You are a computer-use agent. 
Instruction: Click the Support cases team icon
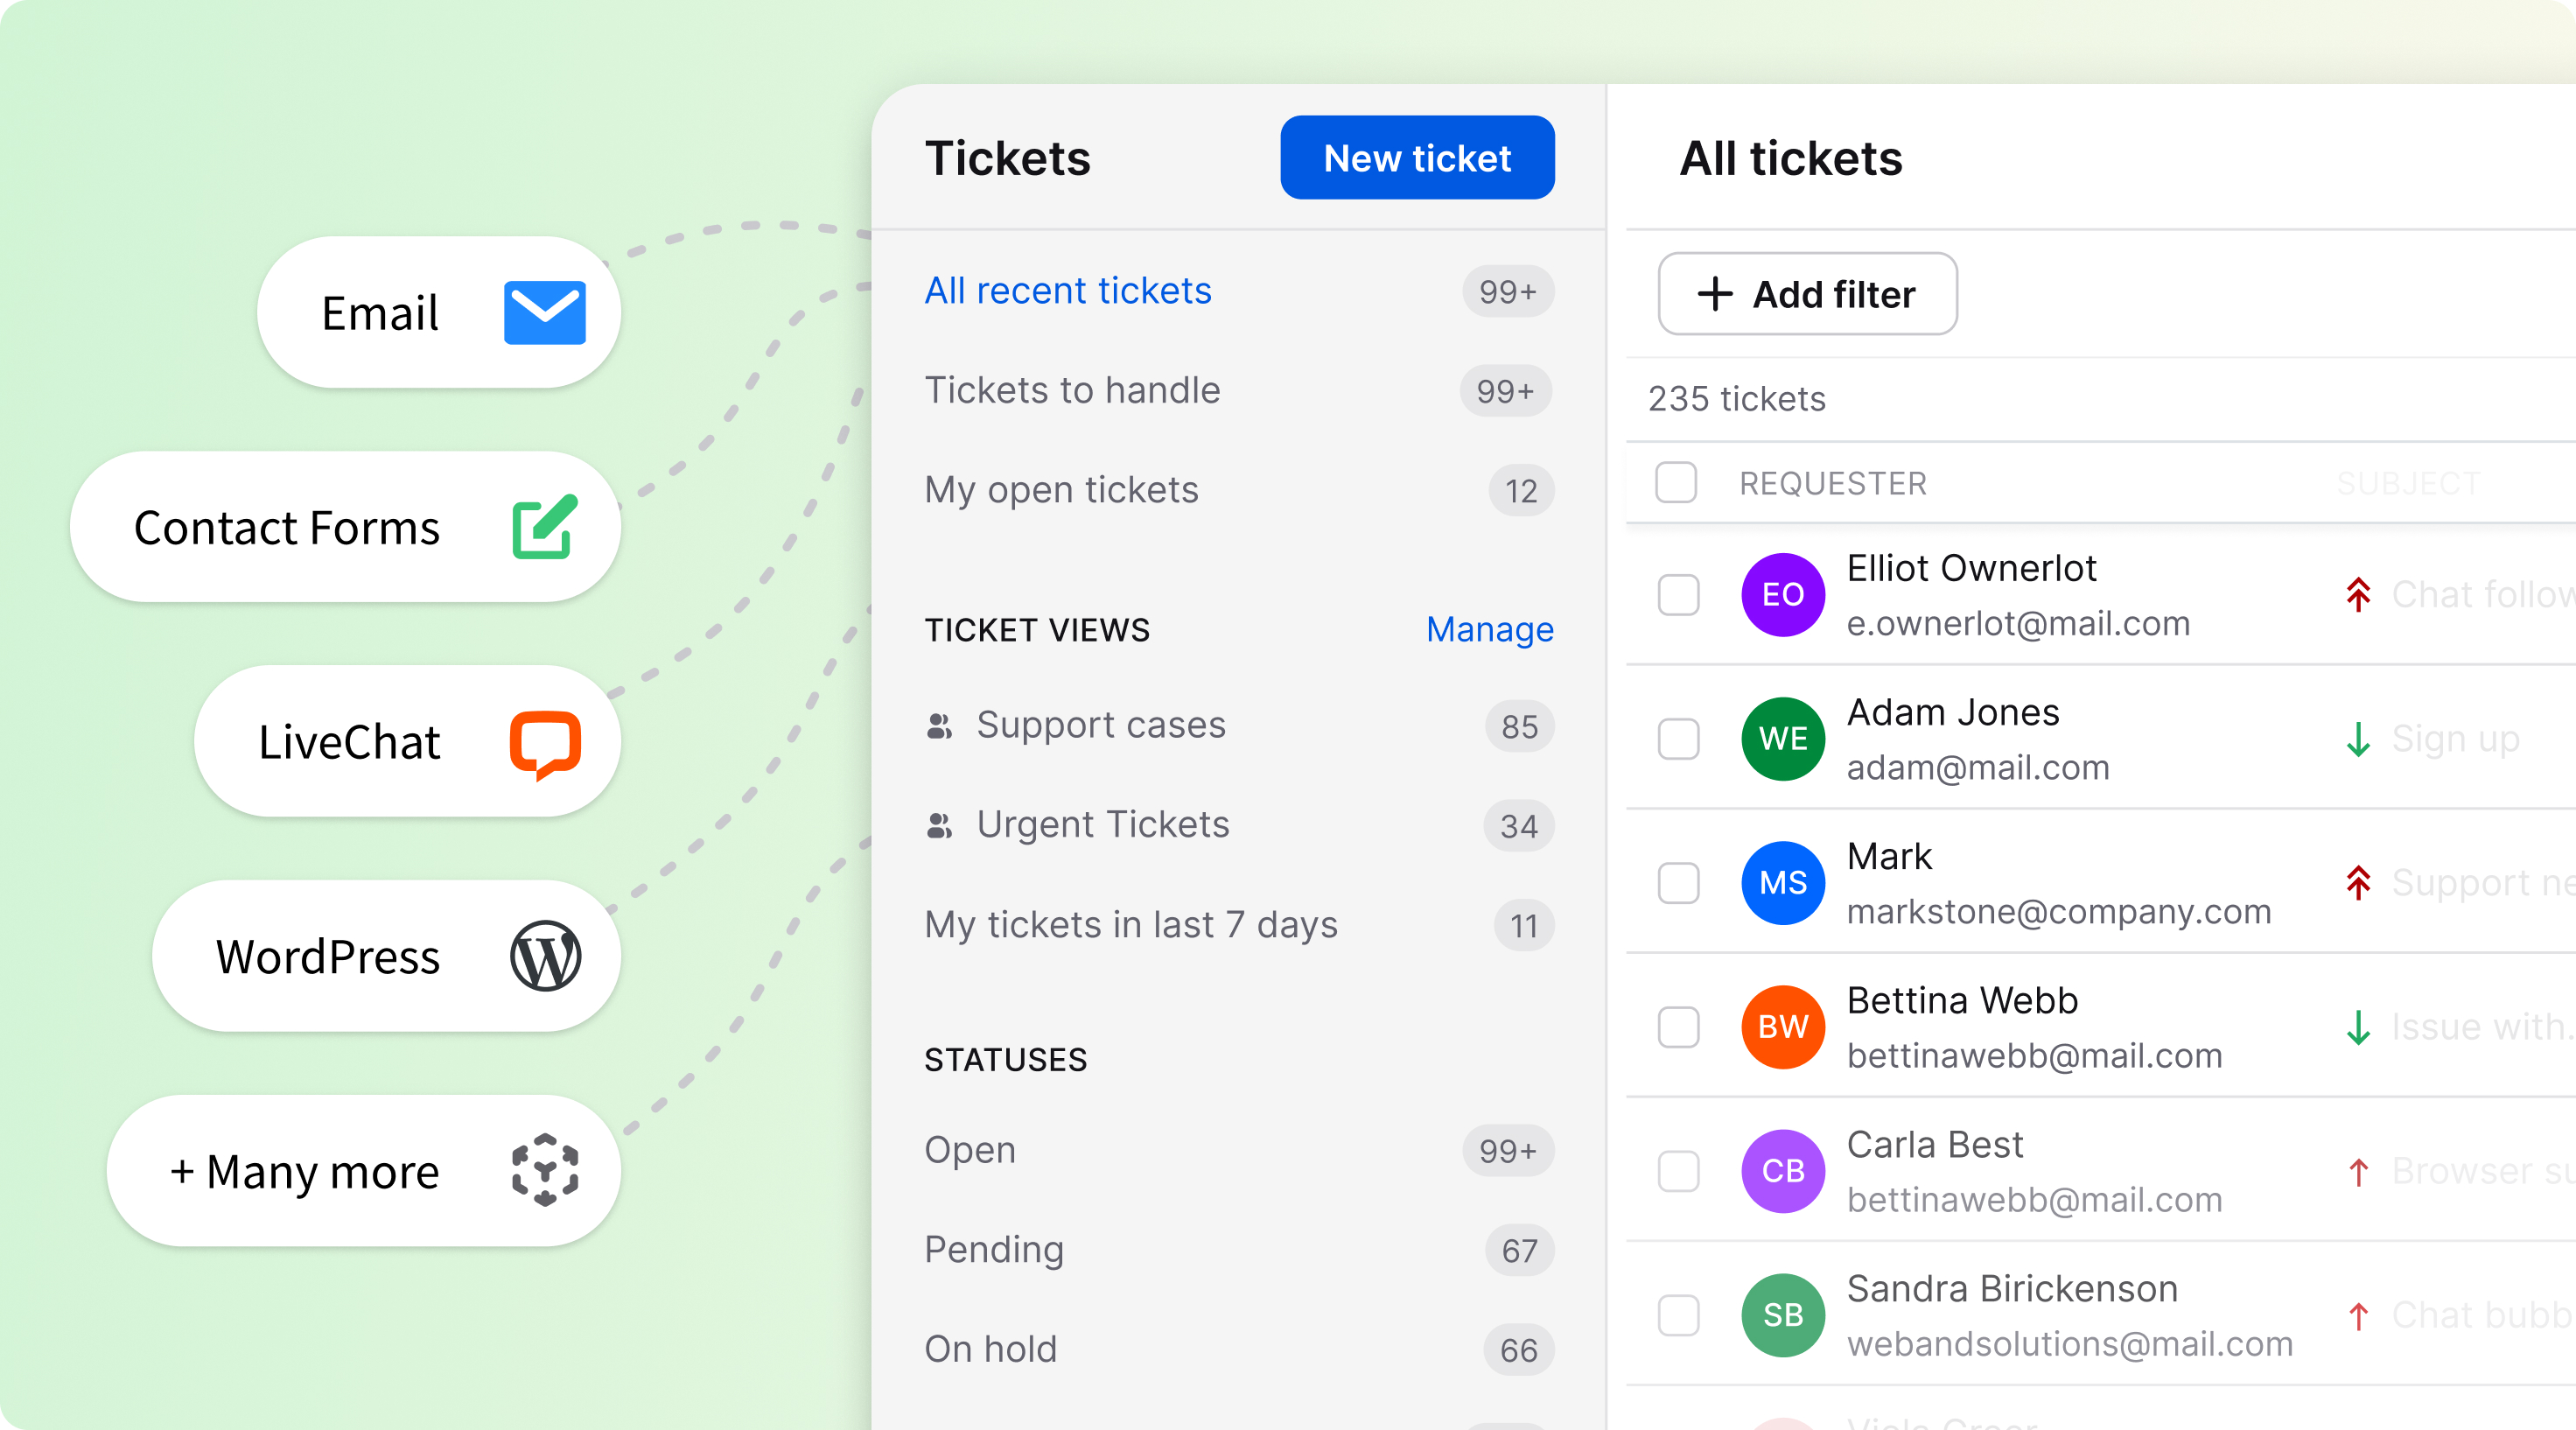click(939, 726)
